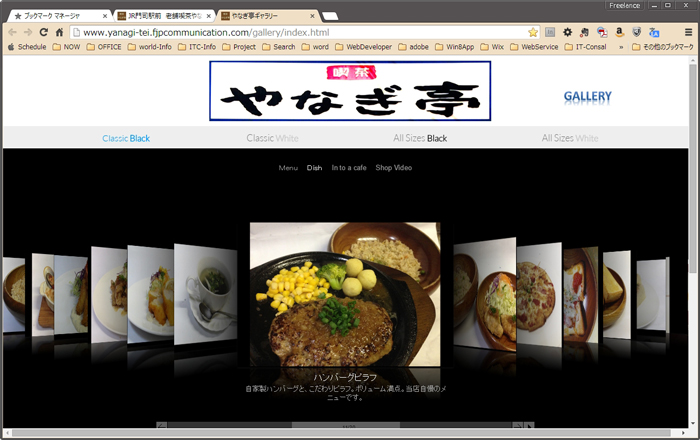Open the OFFICE bookmark folder
Image resolution: width=700 pixels, height=440 pixels.
(x=104, y=47)
